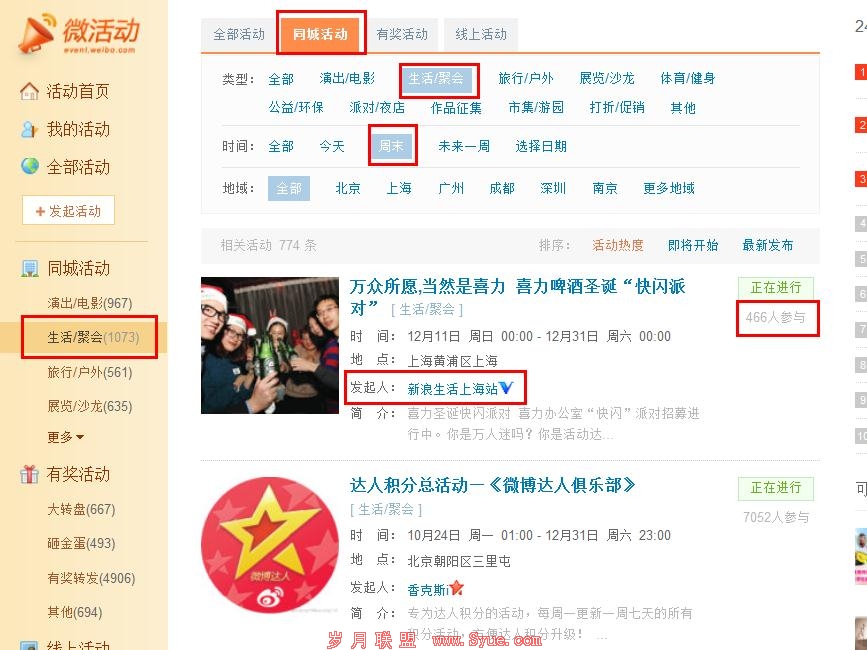Click the blue V verified badge
The image size is (867, 650).
(x=506, y=388)
